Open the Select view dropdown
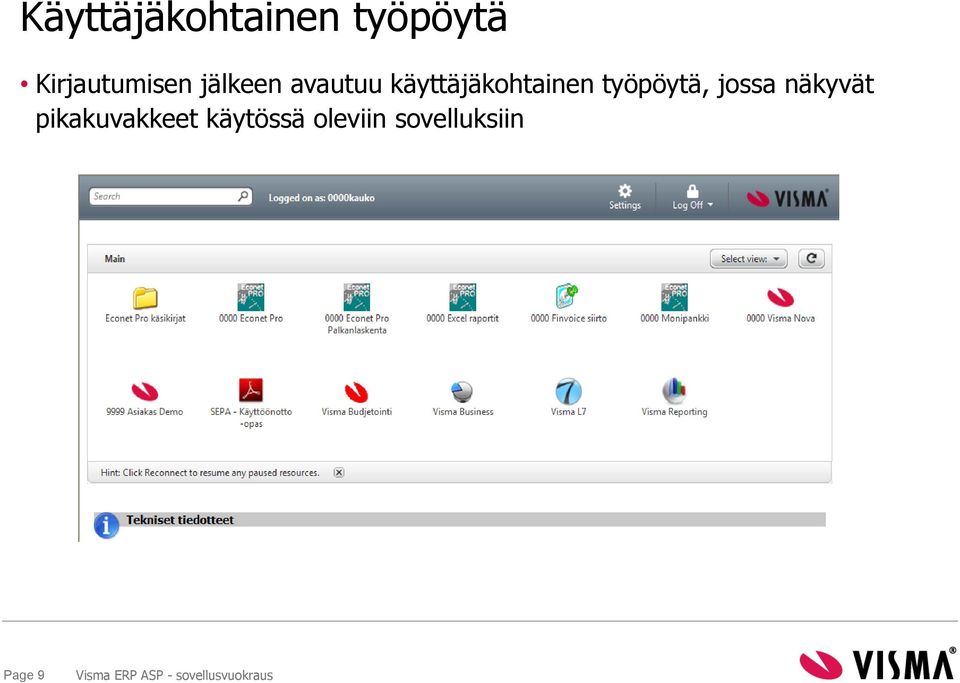This screenshot has width=960, height=683. (x=748, y=258)
